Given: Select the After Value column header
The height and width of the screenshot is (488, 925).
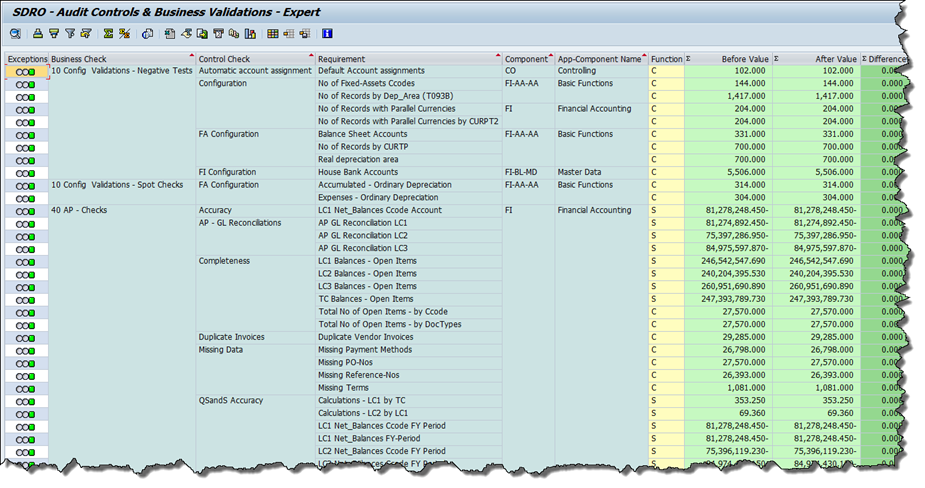Looking at the screenshot, I should click(x=816, y=59).
